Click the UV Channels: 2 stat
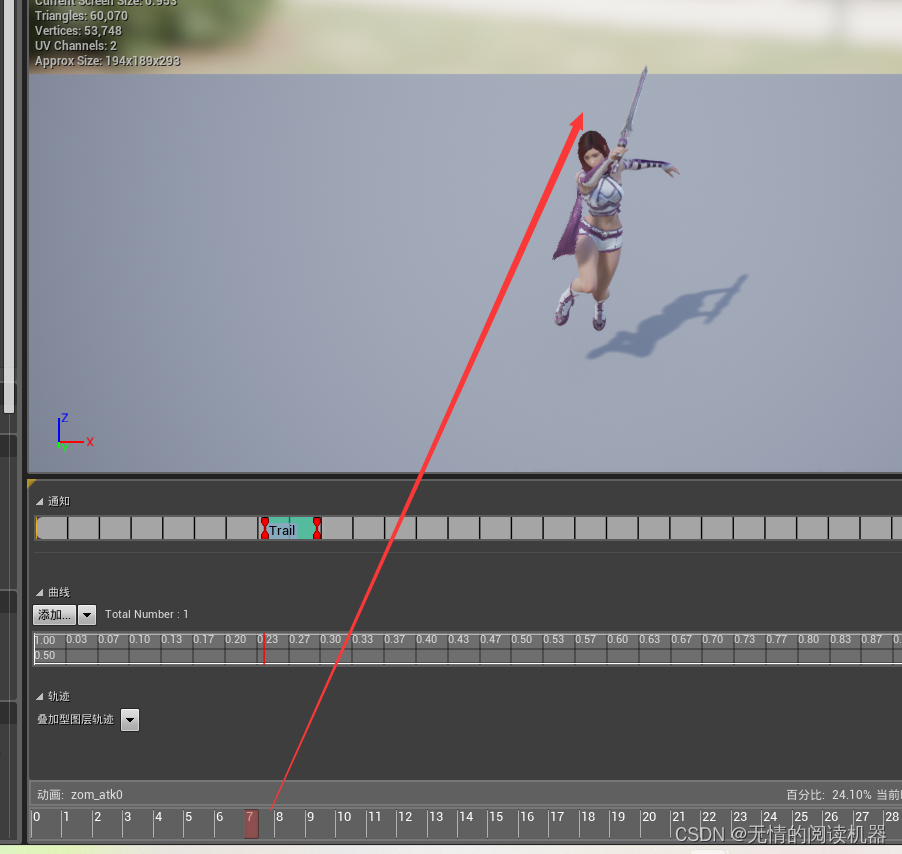 point(76,46)
